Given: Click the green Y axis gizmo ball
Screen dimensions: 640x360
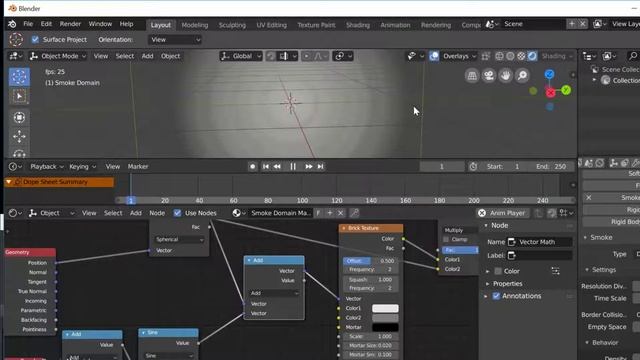Looking at the screenshot, I should (x=566, y=90).
